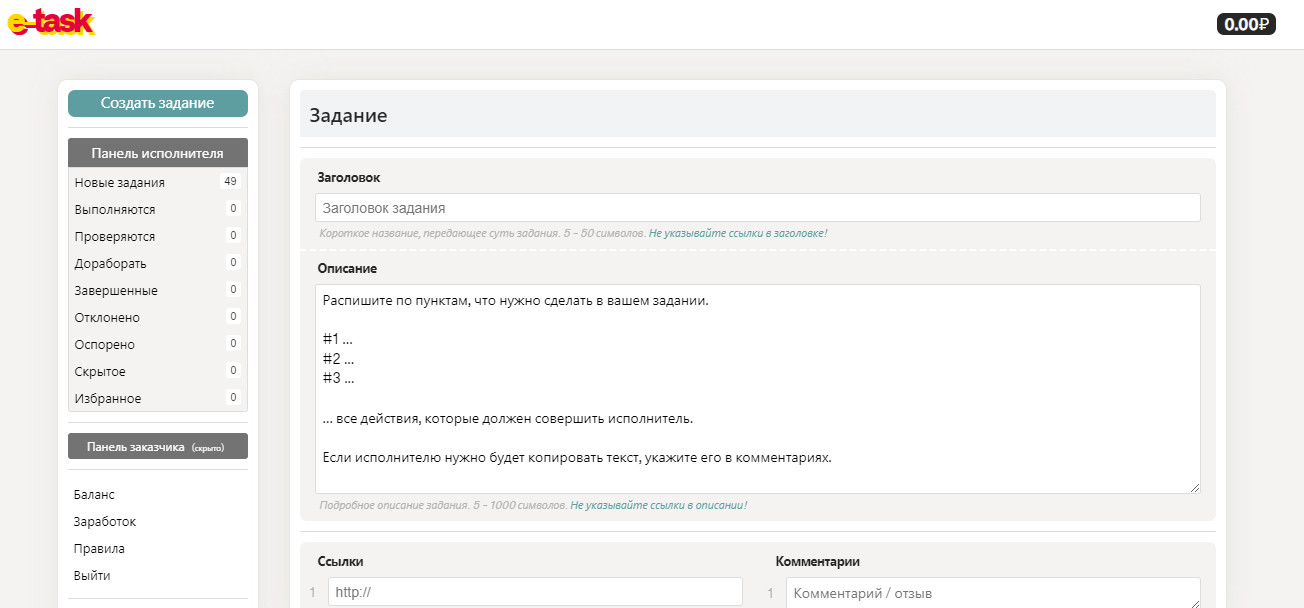Open the Баланс page

pos(94,495)
